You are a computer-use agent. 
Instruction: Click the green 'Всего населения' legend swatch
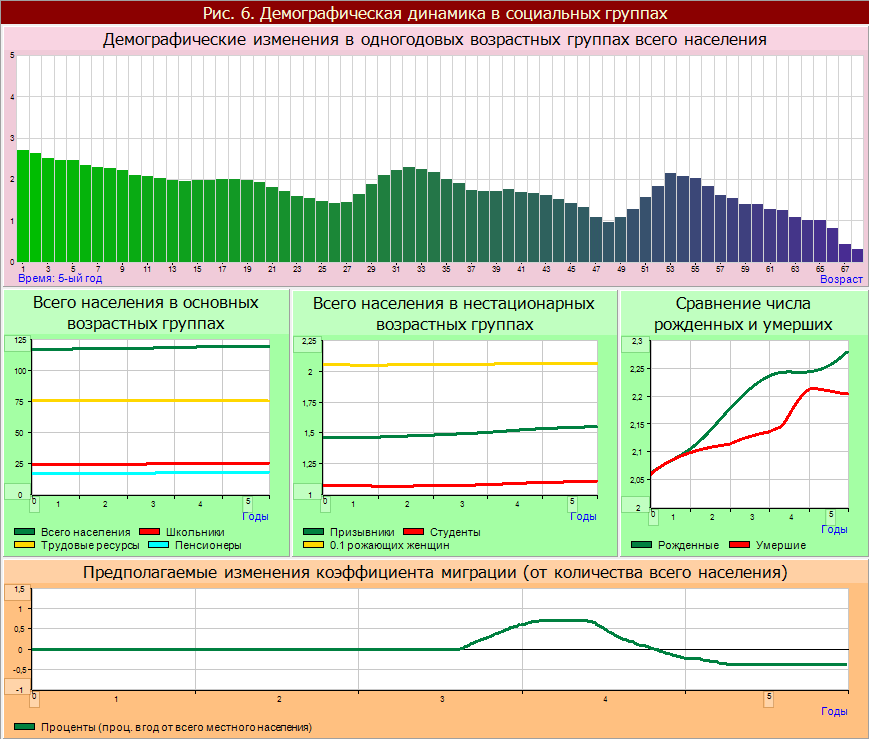(x=24, y=532)
